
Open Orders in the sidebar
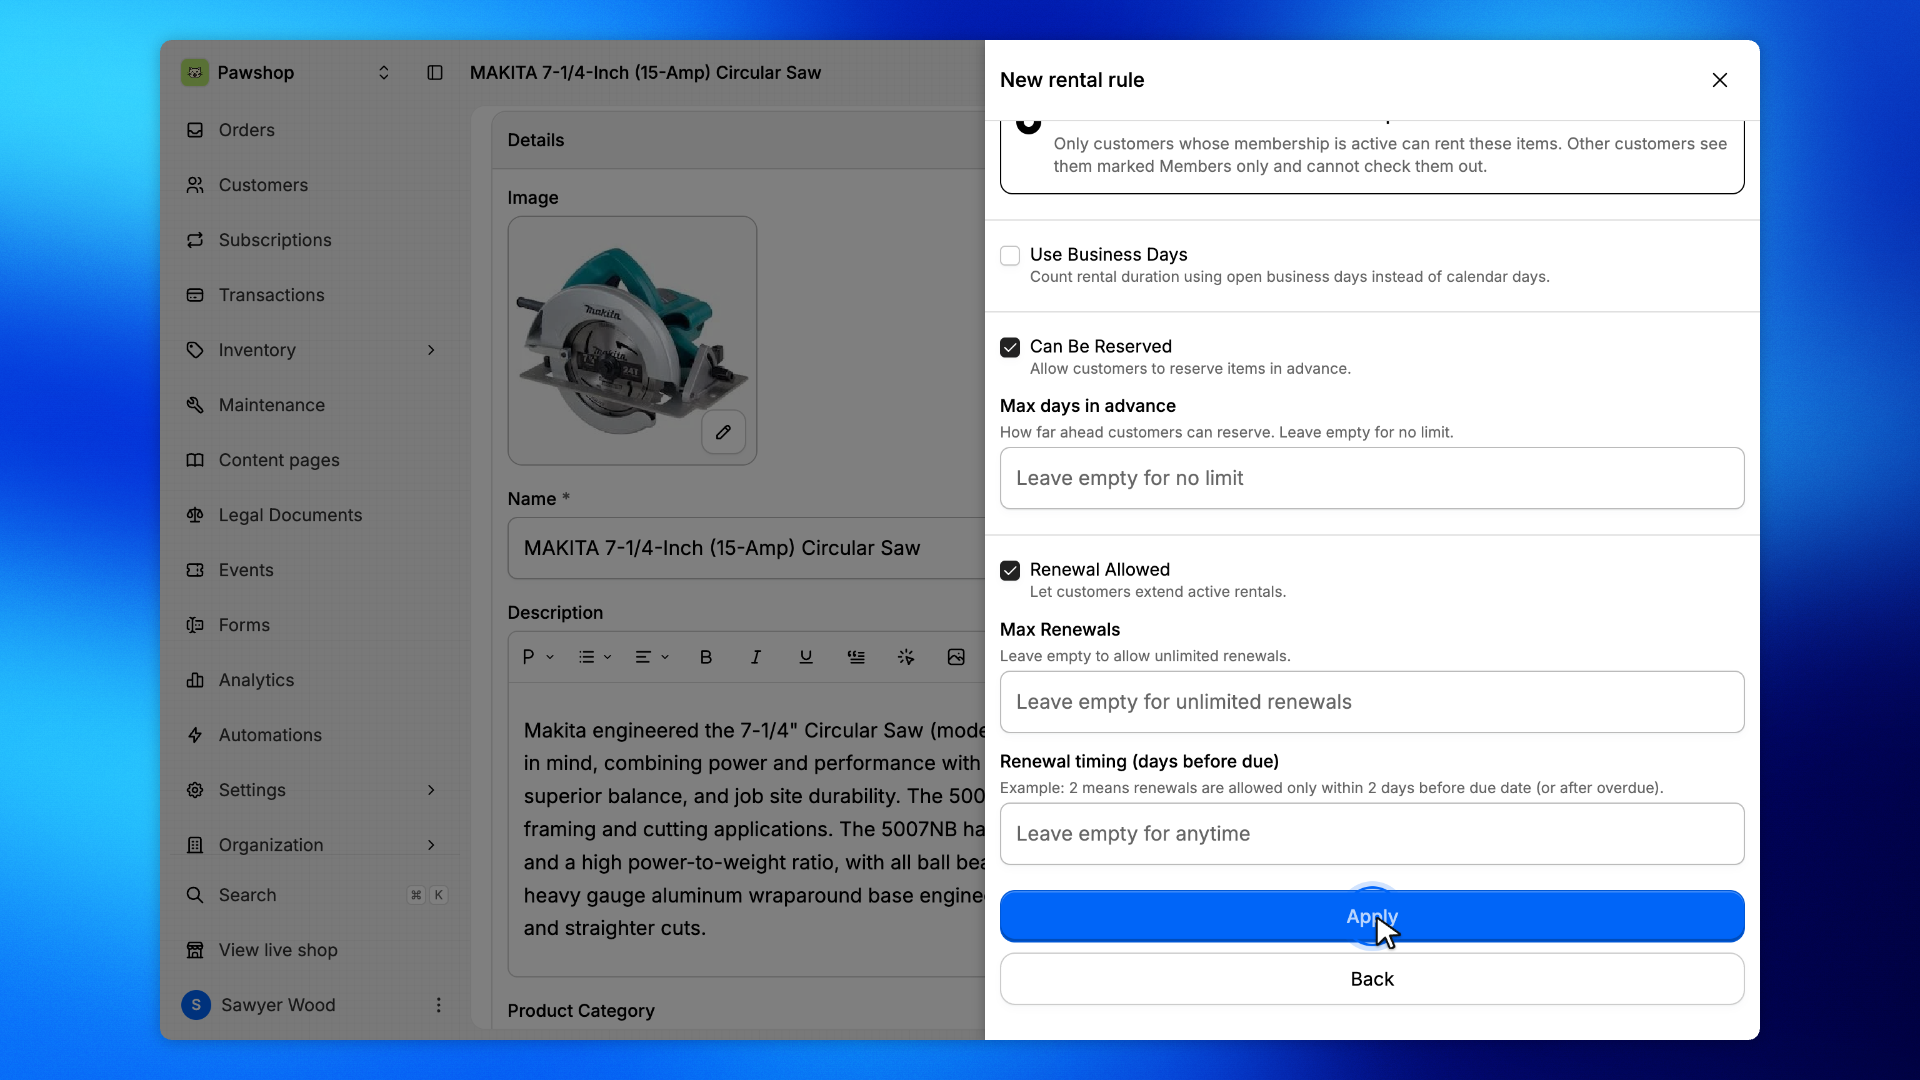(x=316, y=130)
